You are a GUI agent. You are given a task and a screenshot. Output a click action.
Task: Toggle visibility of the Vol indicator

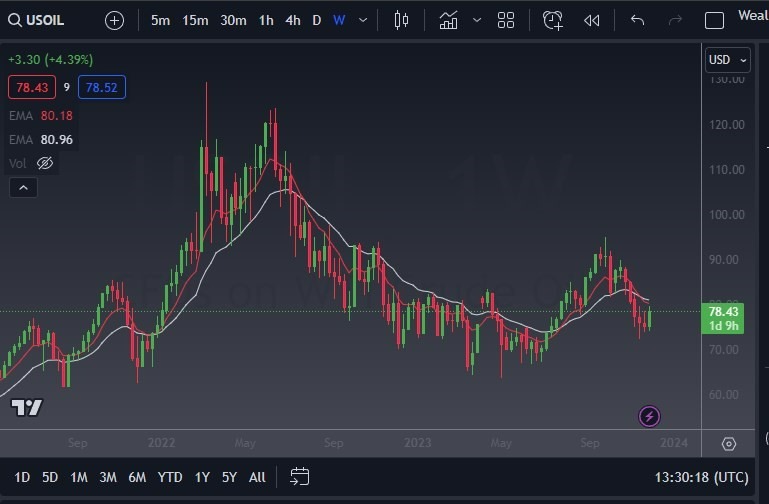pyautogui.click(x=45, y=163)
